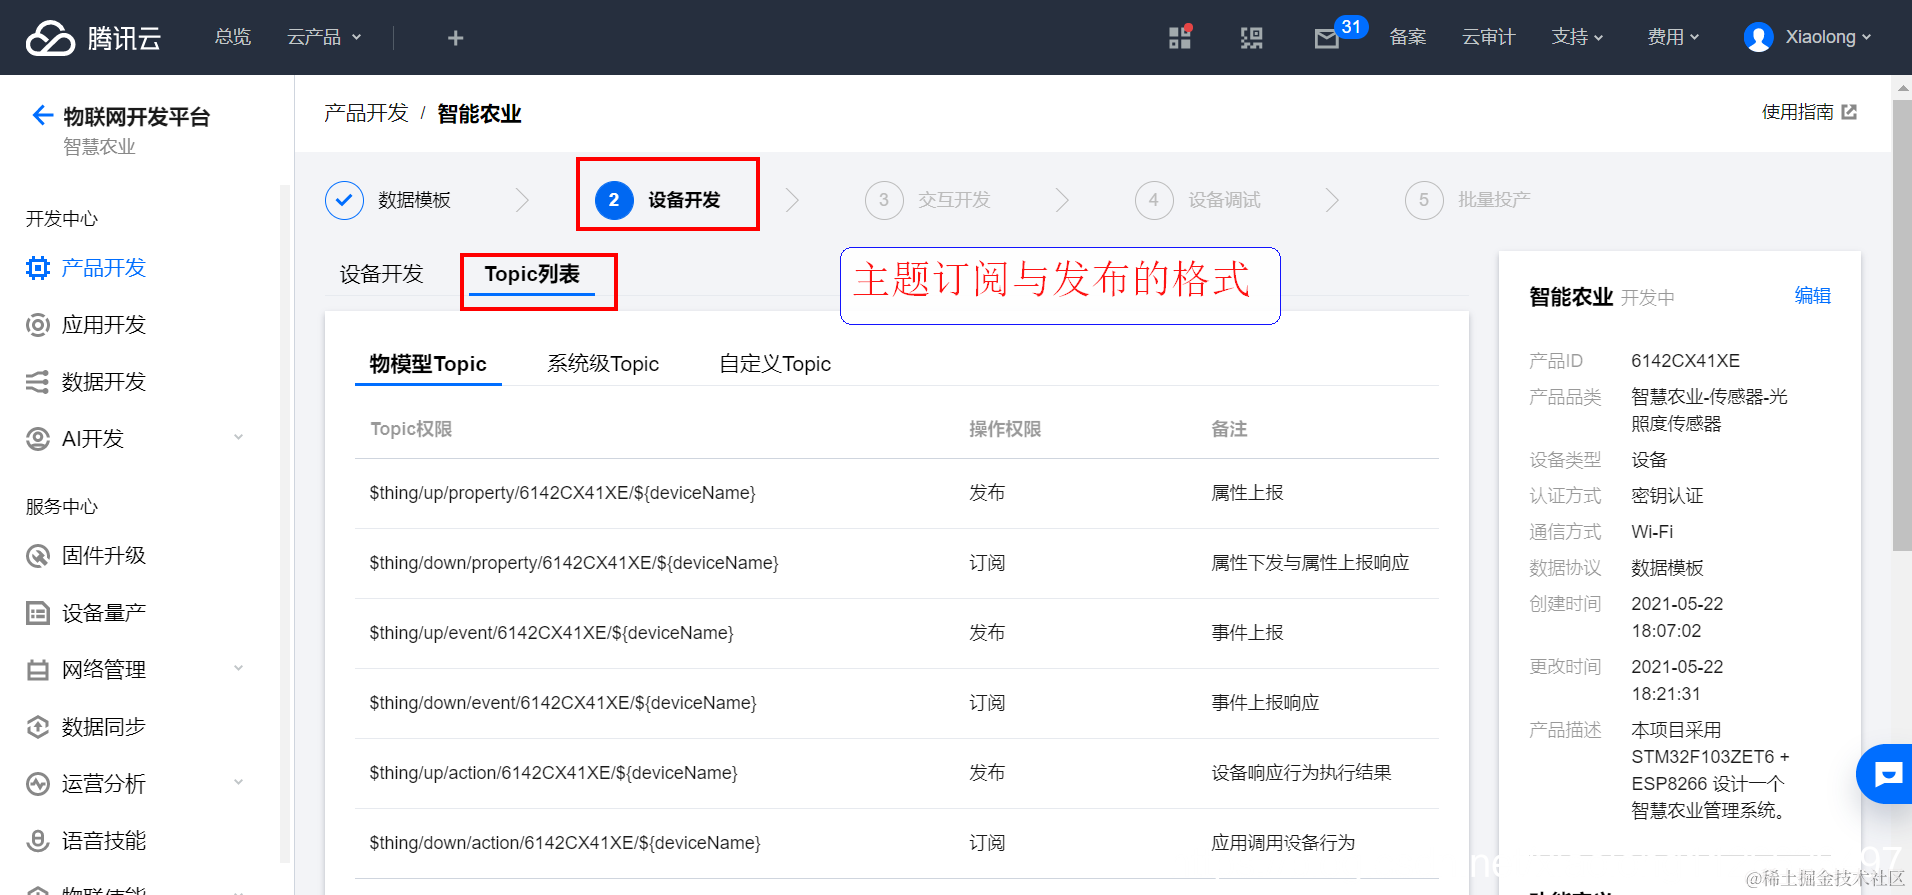The image size is (1912, 895).
Task: Click the 产品开发 chip icon in sidebar
Action: [38, 268]
